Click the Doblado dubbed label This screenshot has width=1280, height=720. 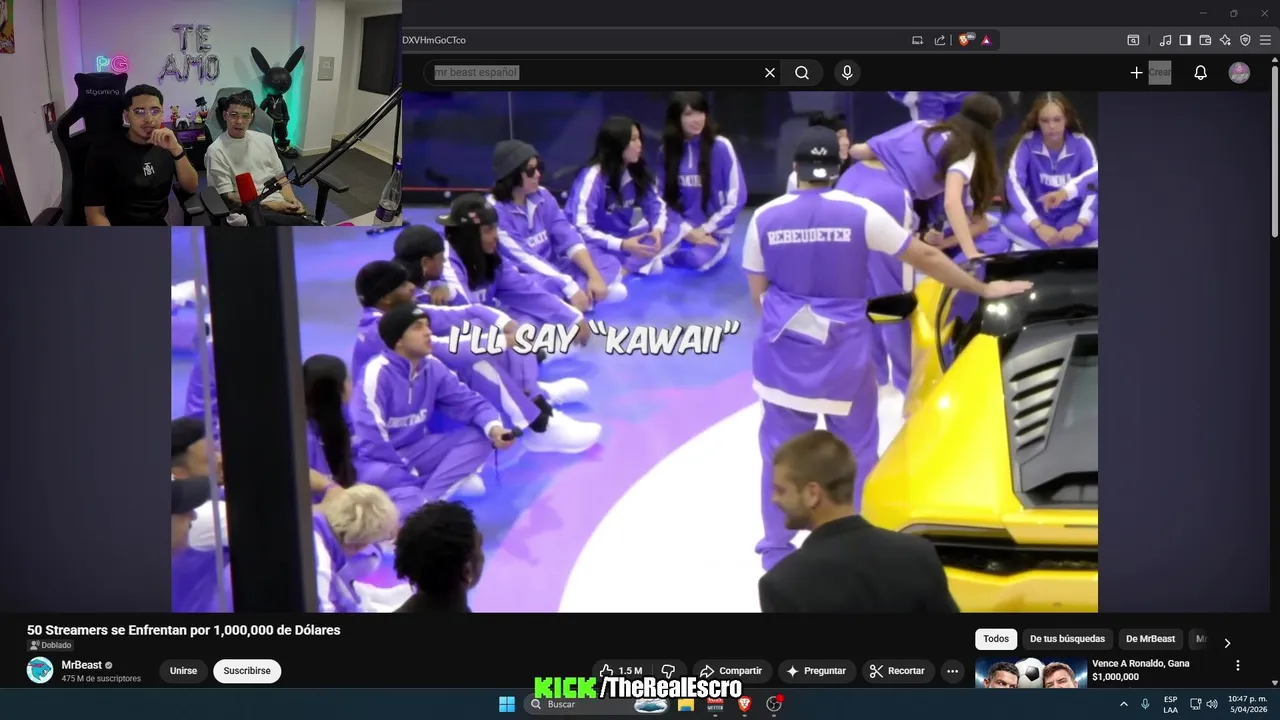[50, 646]
